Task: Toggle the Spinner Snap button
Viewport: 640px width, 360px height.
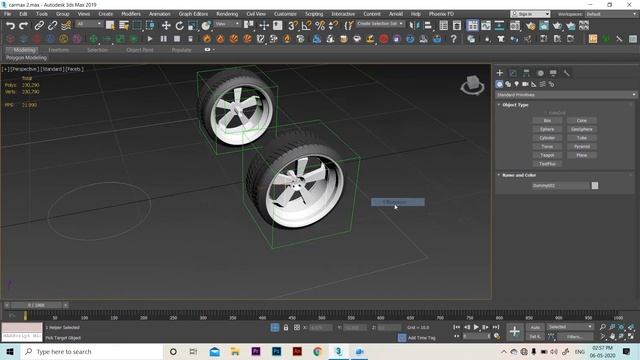Action: [333, 26]
